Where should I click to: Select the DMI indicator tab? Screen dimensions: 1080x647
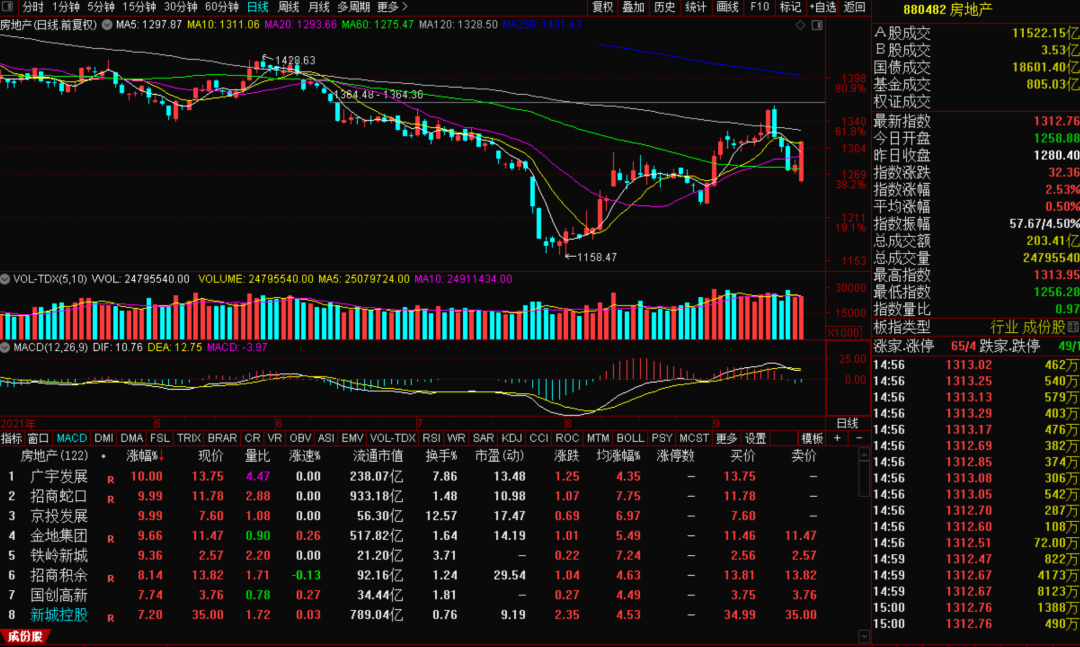103,438
